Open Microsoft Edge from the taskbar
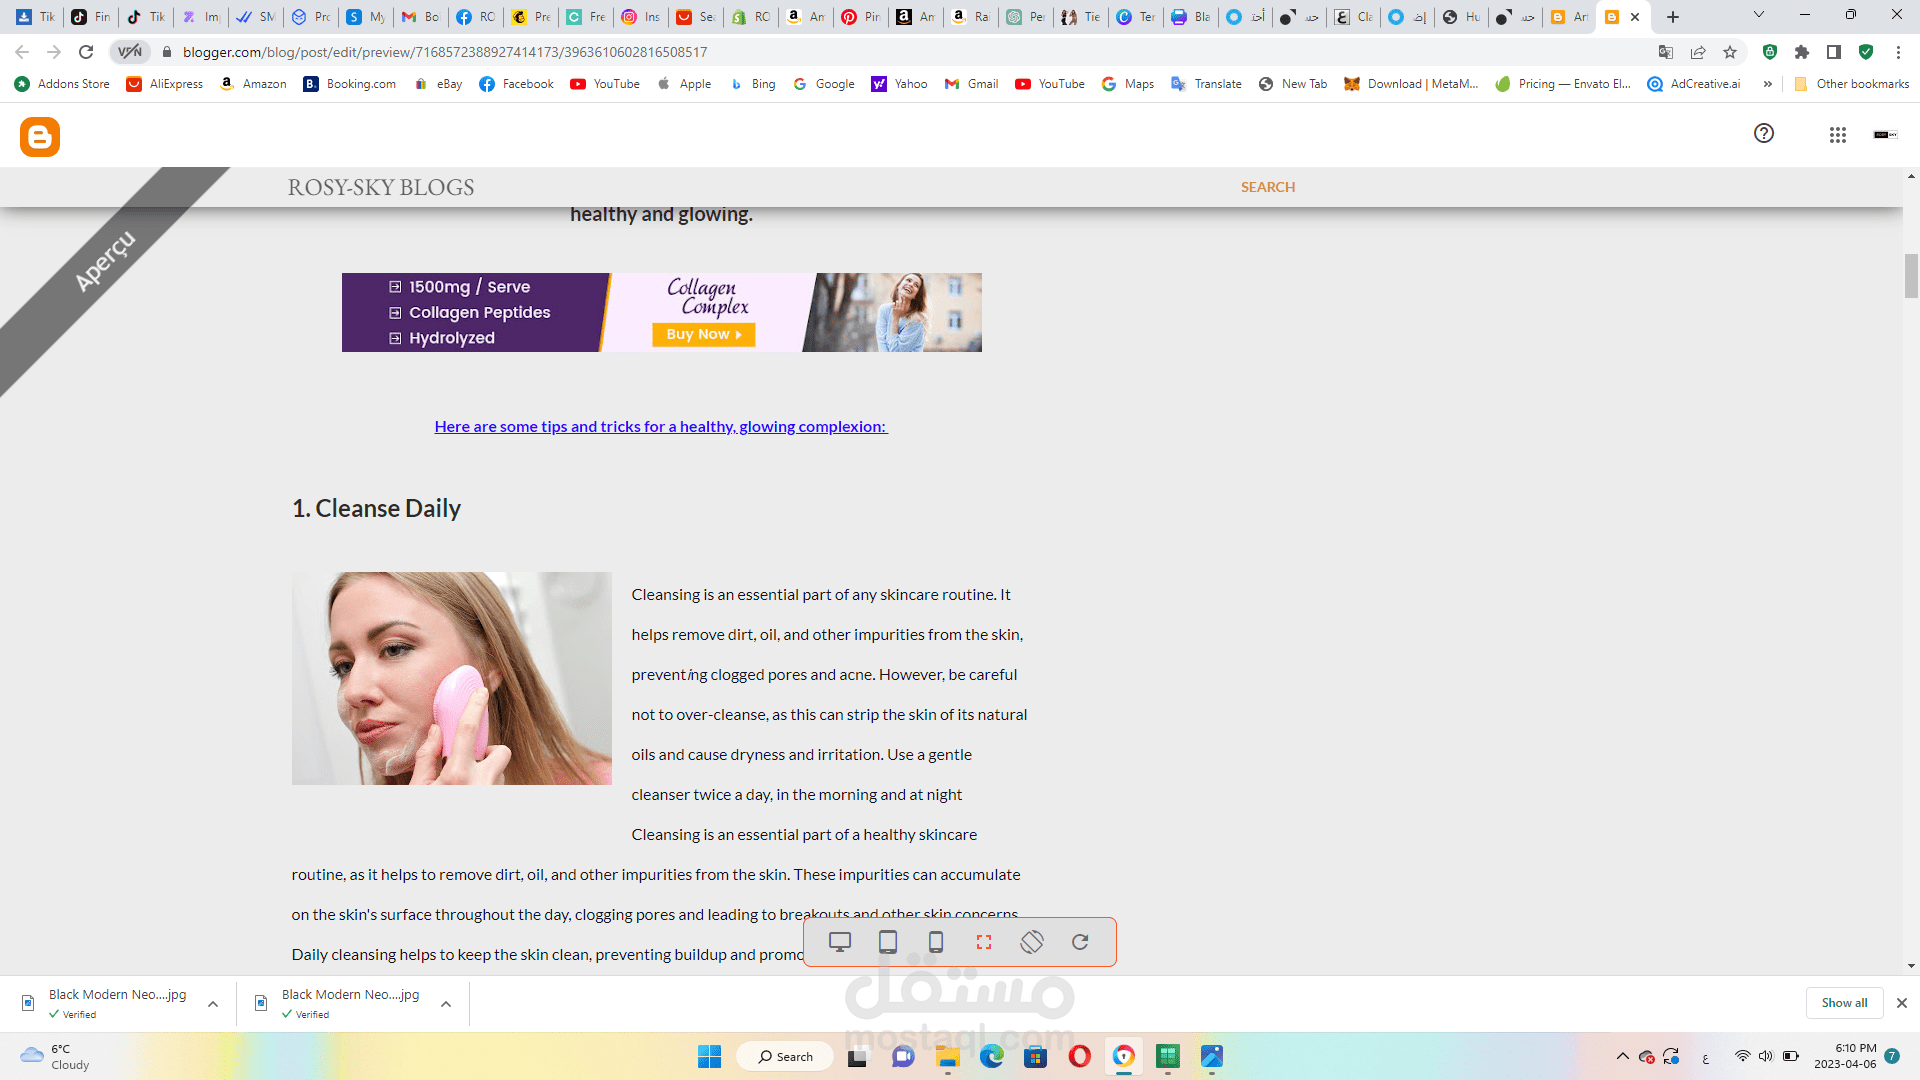Screen dimensions: 1920x1080 [x=992, y=1056]
